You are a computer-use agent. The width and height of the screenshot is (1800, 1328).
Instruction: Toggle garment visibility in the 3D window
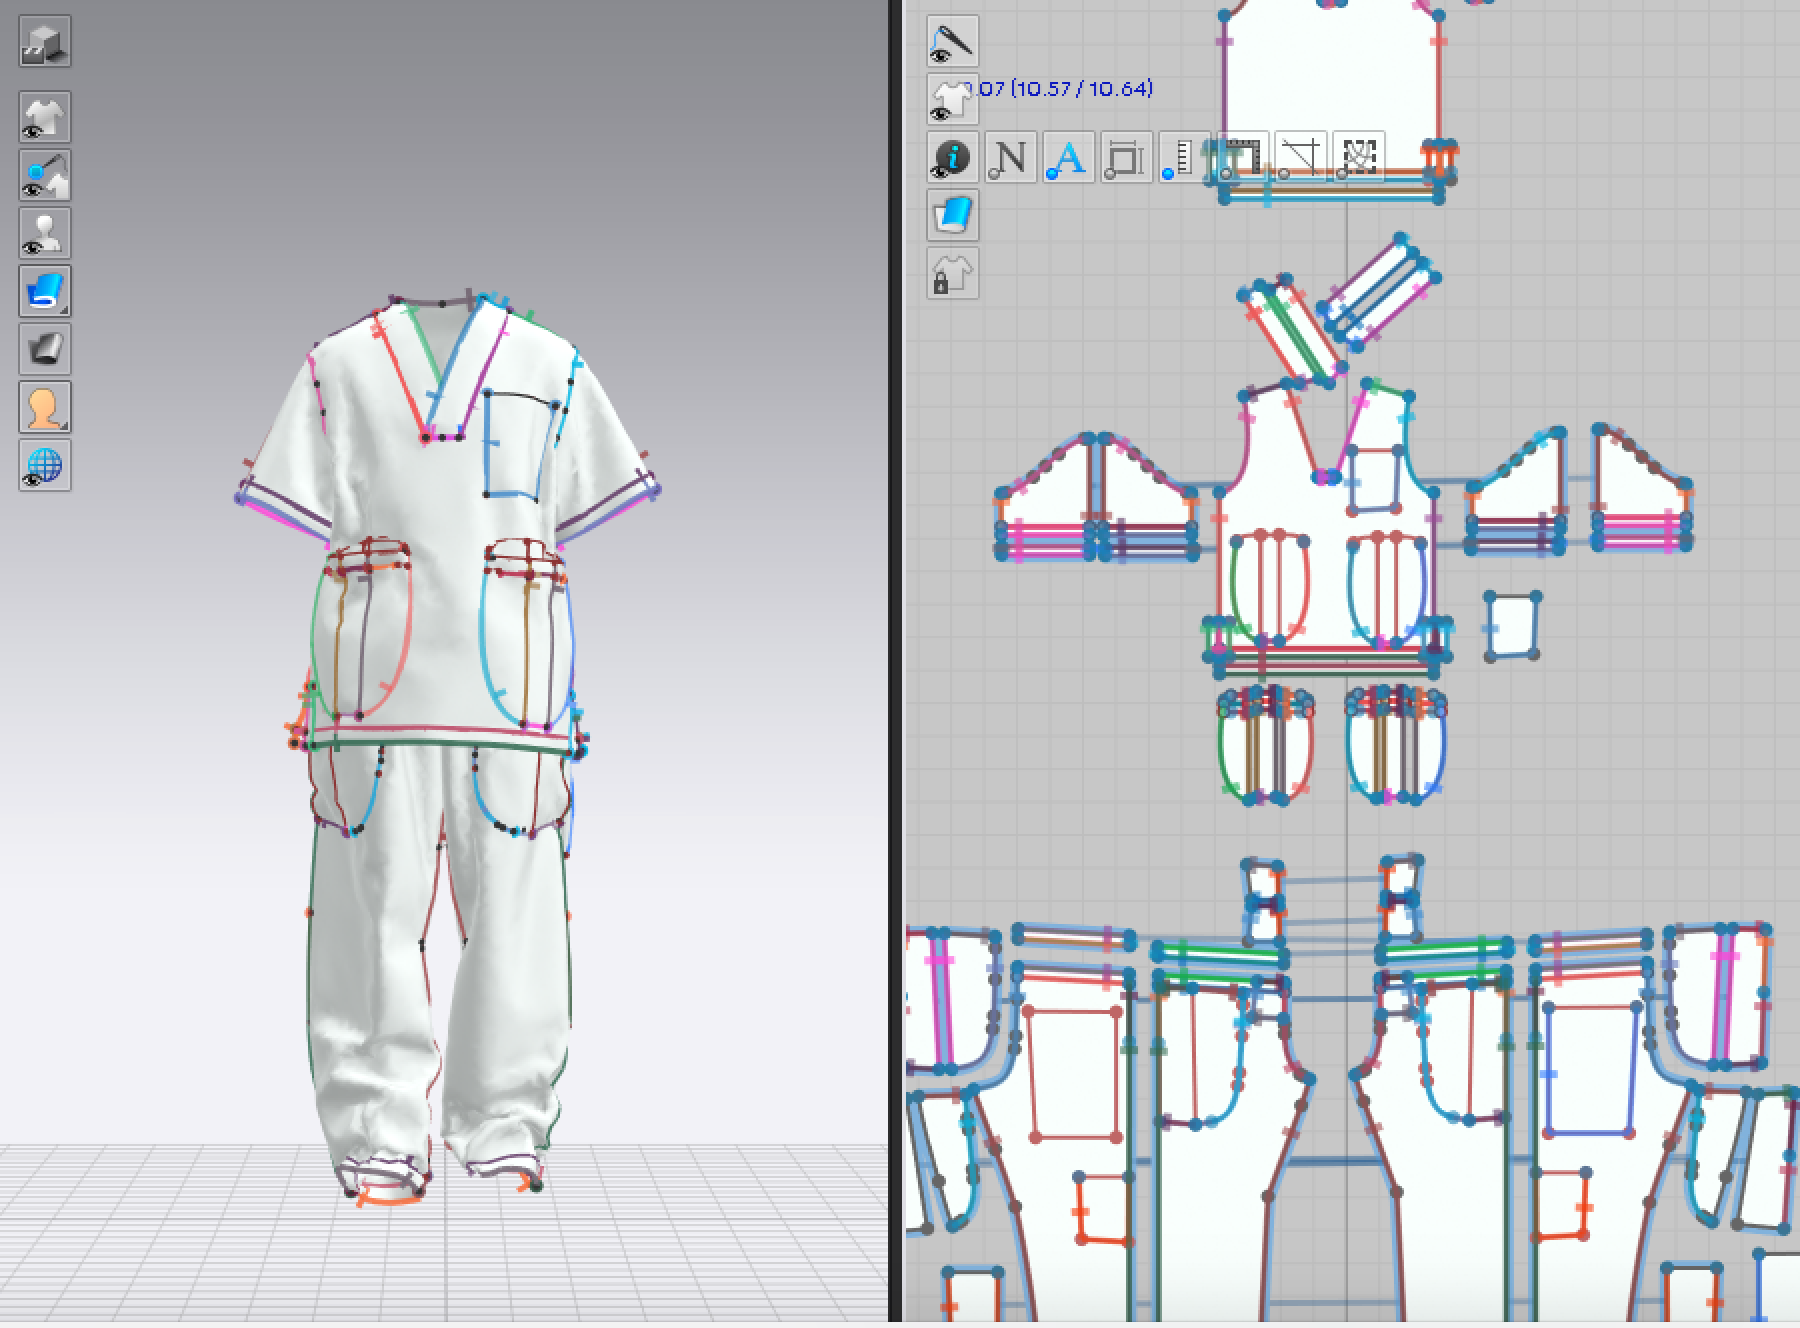(x=45, y=117)
